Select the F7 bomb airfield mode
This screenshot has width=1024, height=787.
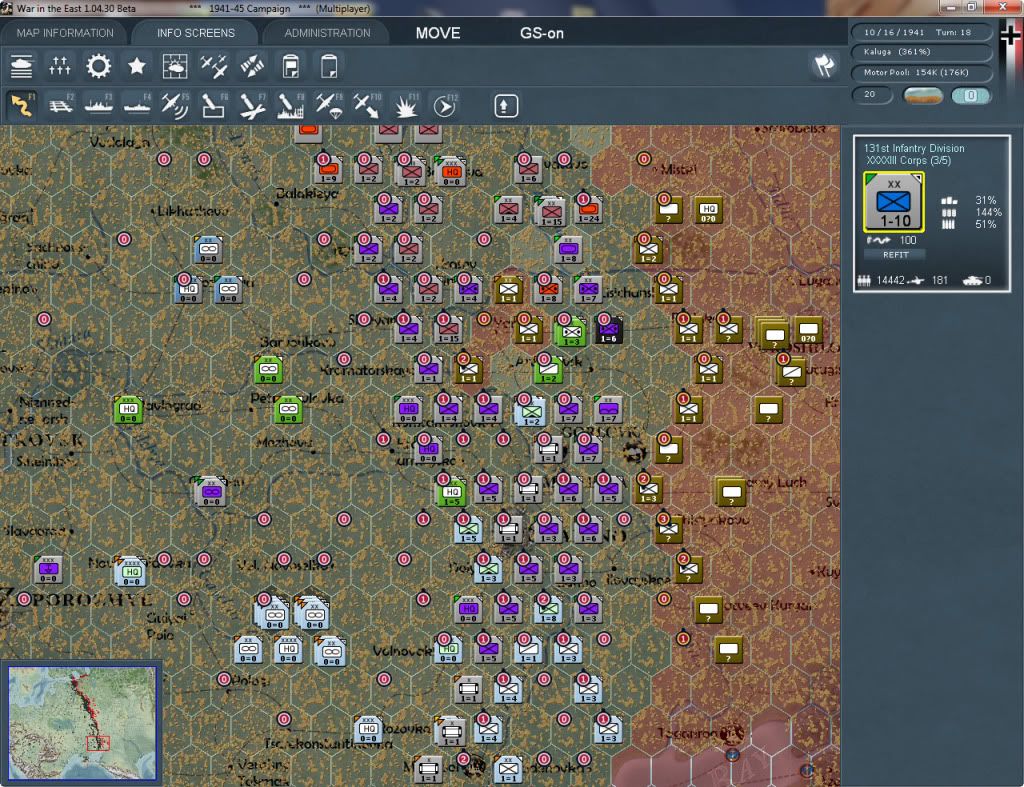[x=252, y=105]
